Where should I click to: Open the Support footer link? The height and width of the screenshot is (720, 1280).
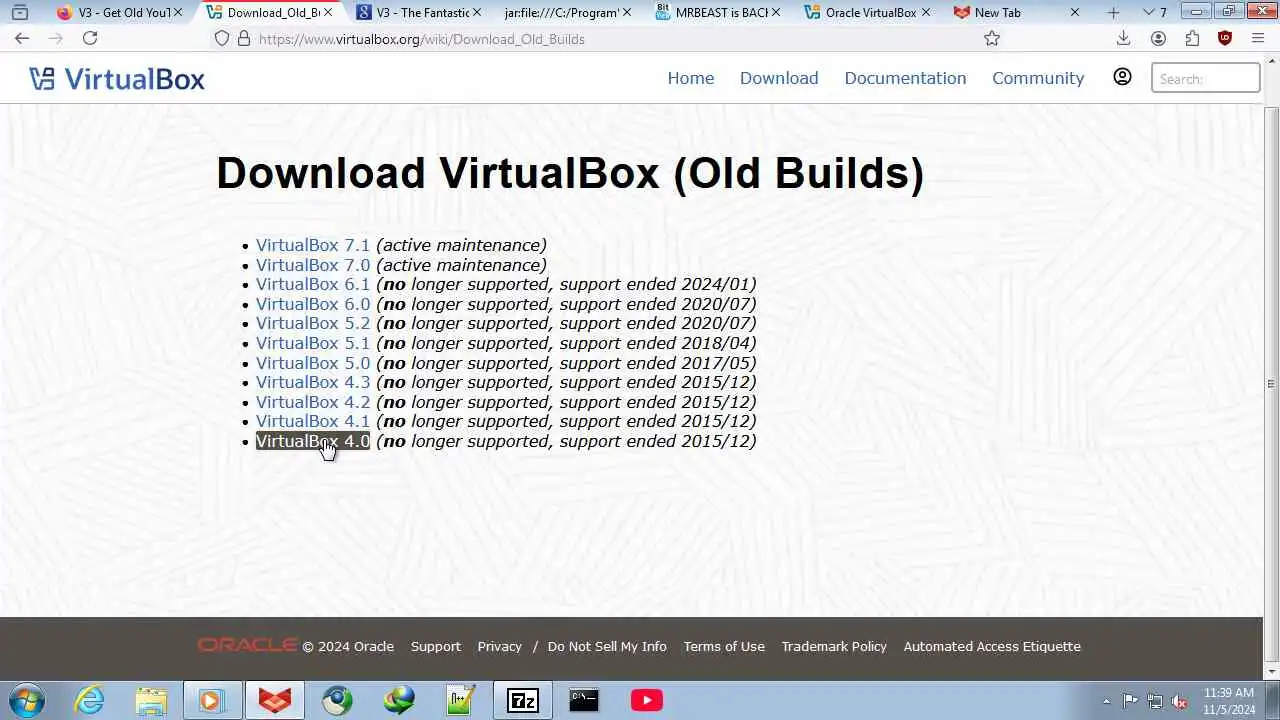pyautogui.click(x=436, y=646)
